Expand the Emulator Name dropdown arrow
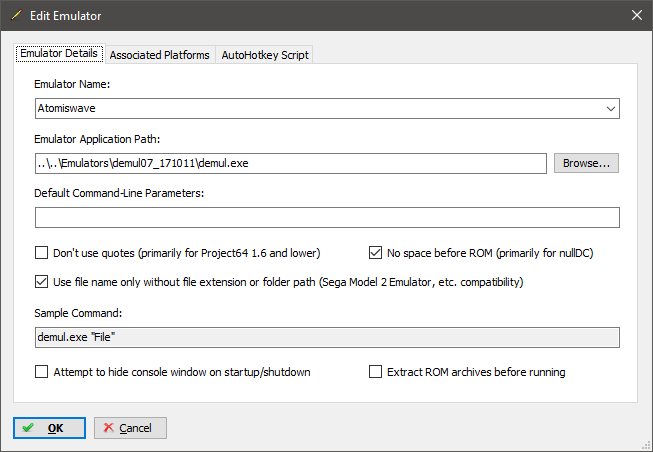Viewport: 653px width, 452px height. [611, 109]
